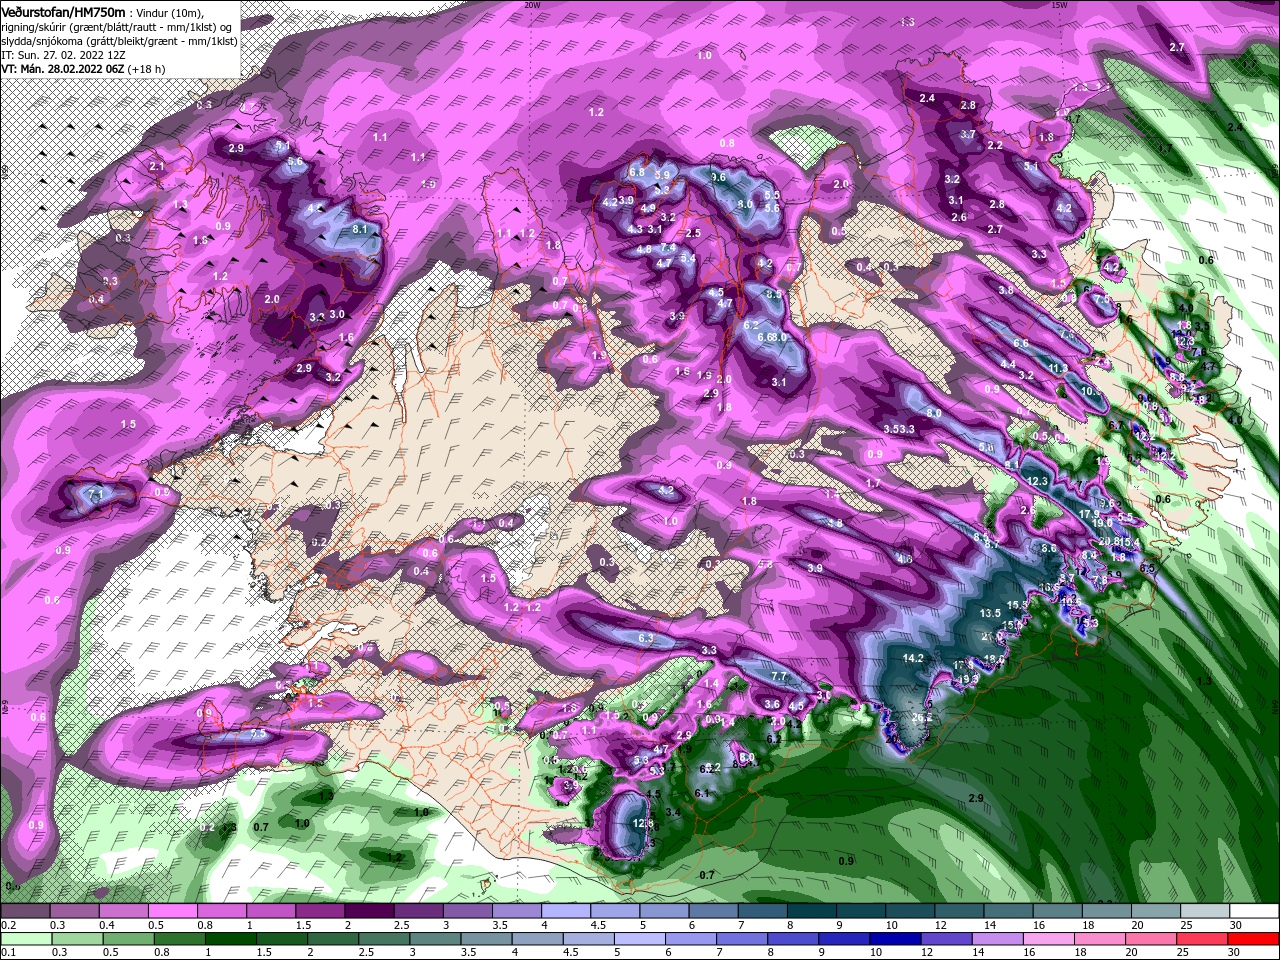Click the 'rigning/skúrir' legend description line

[x=116, y=27]
